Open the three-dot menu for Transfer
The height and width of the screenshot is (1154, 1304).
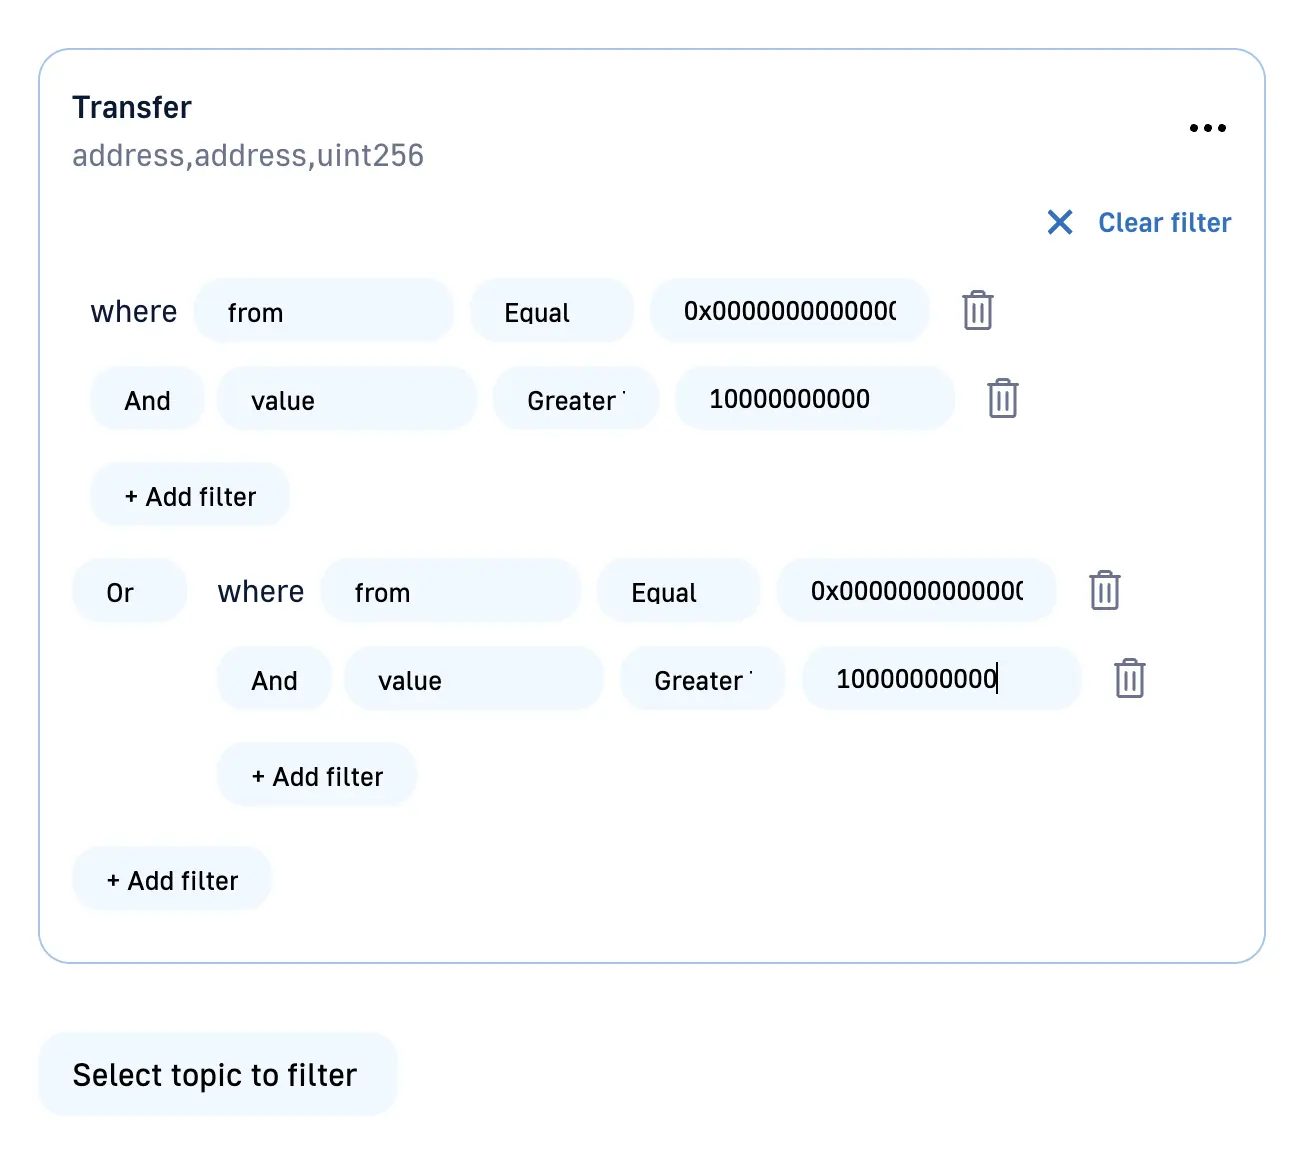(x=1207, y=128)
